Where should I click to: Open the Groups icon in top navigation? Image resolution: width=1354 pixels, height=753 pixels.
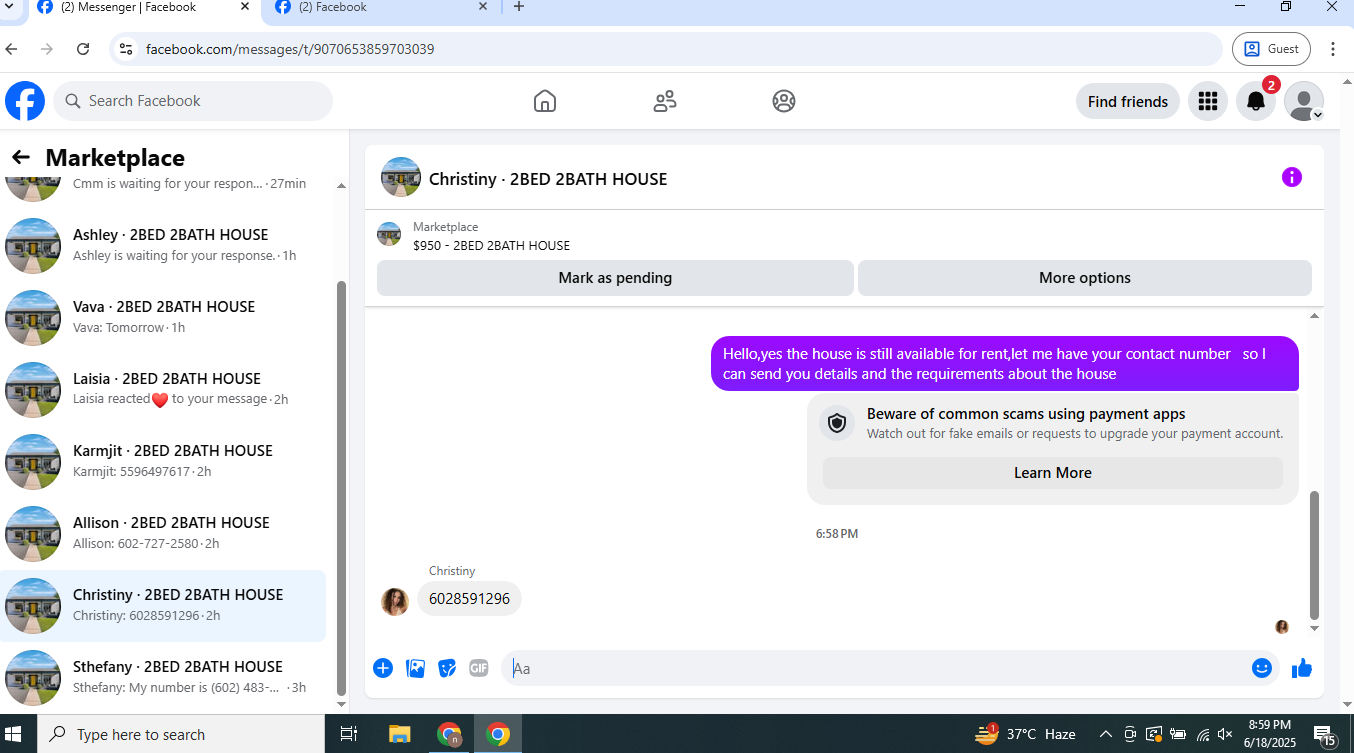pos(784,101)
